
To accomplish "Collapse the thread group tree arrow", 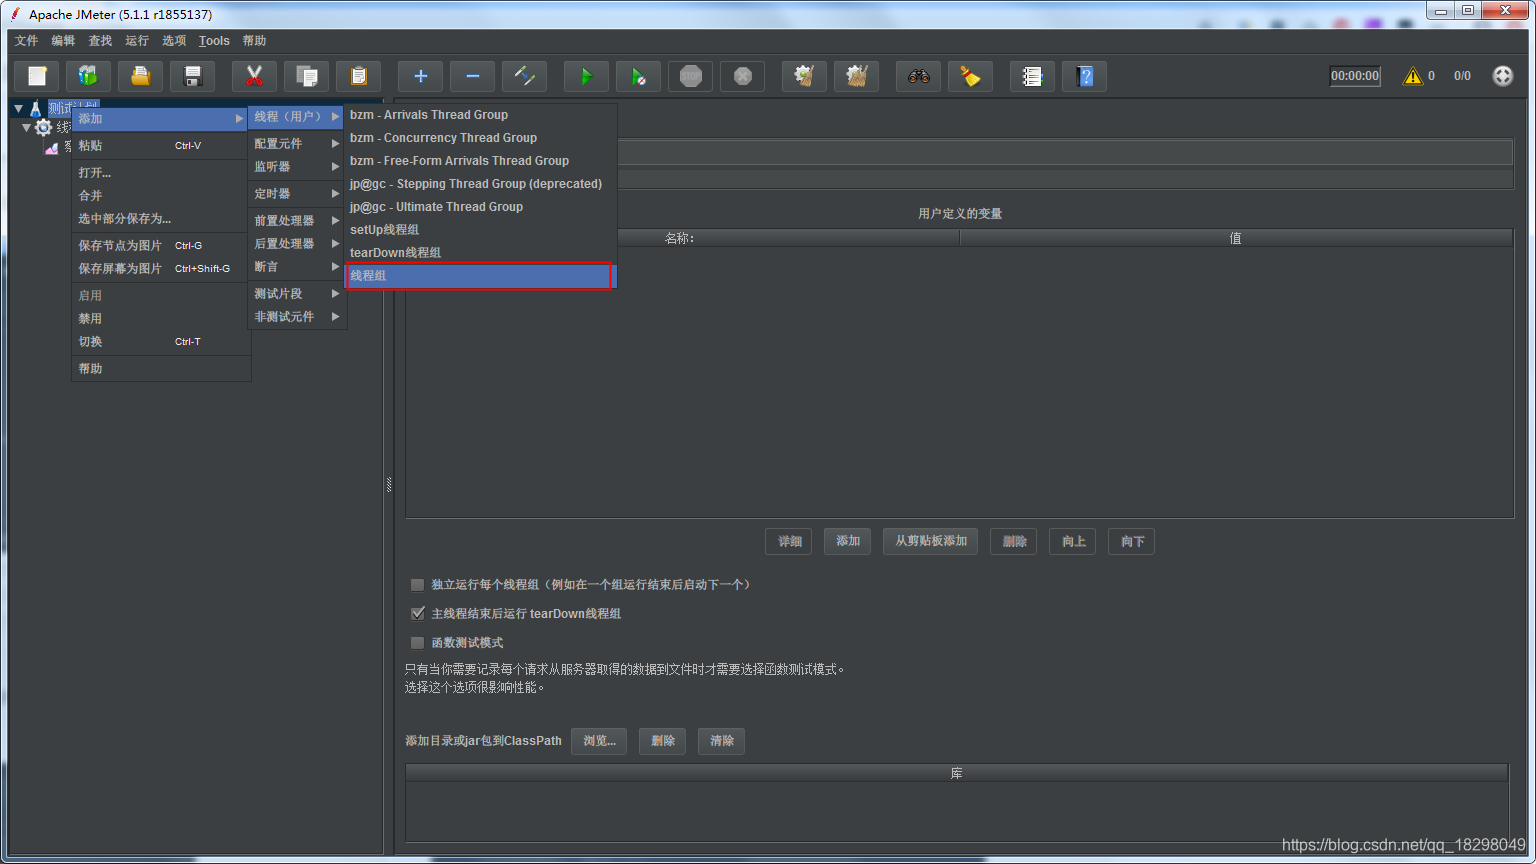I will click(27, 128).
